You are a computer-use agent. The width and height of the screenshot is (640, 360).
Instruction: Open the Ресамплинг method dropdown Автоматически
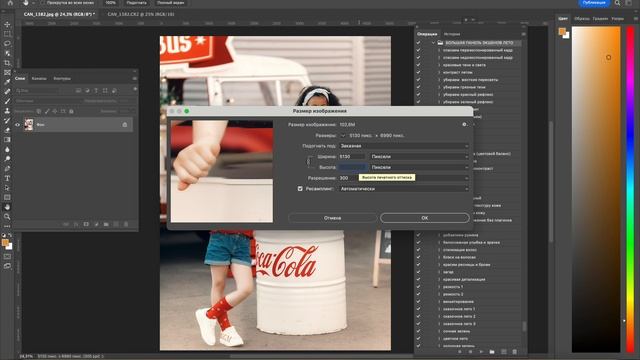[404, 189]
